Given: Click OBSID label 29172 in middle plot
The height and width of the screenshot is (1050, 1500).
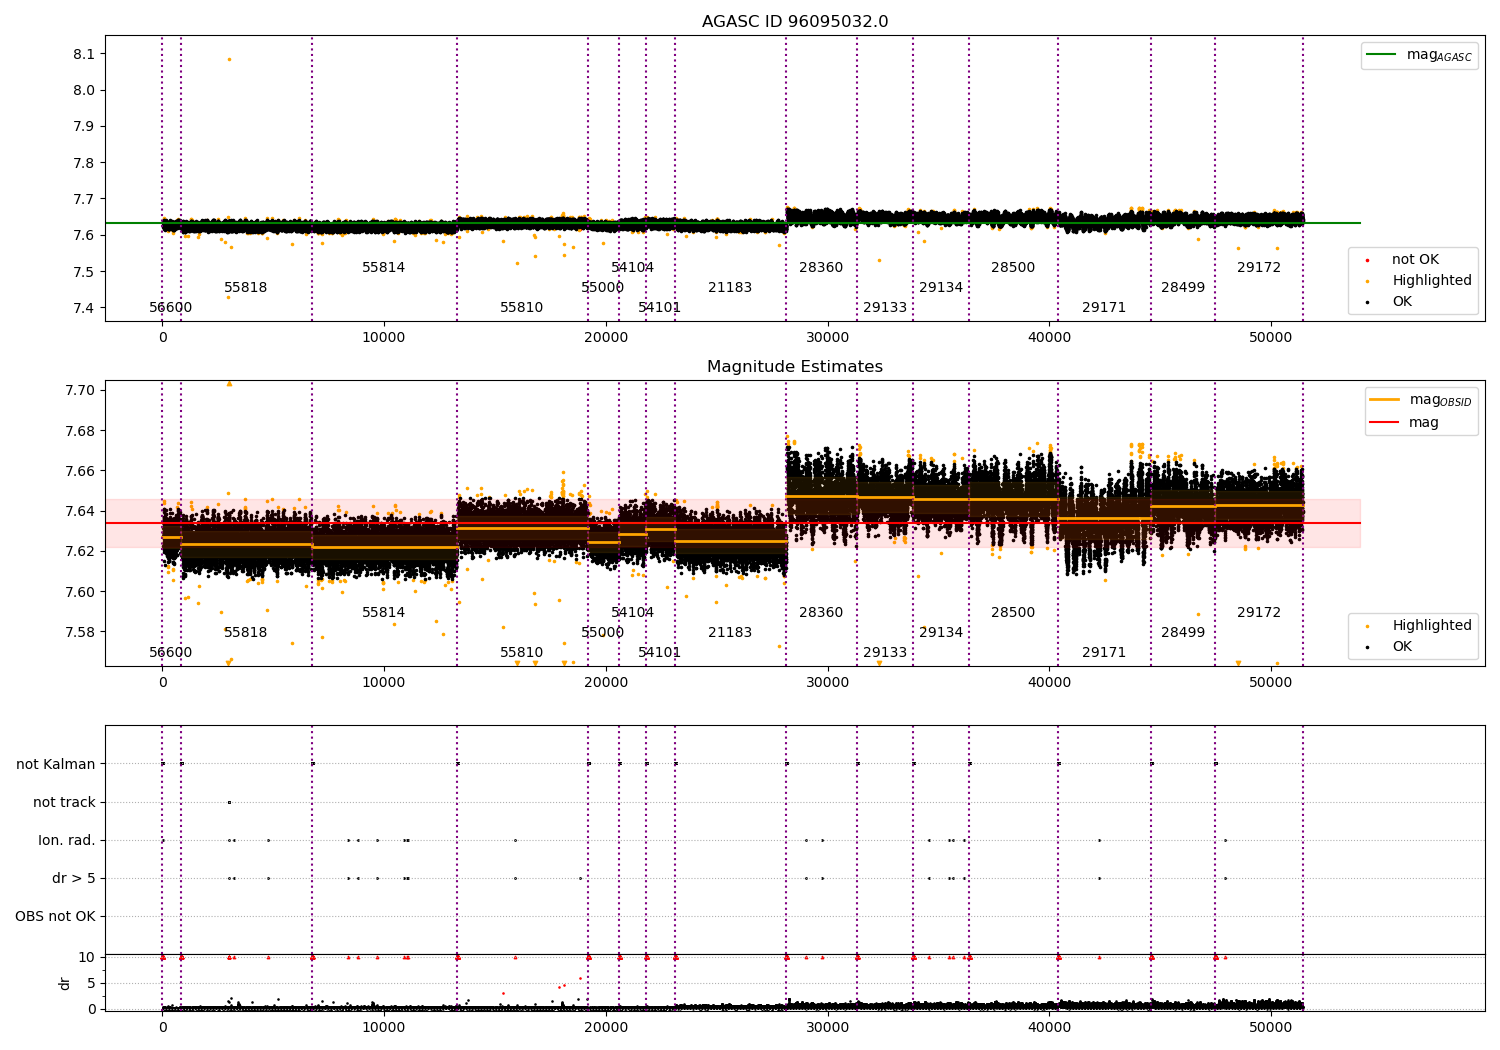Looking at the screenshot, I should coord(1259,613).
